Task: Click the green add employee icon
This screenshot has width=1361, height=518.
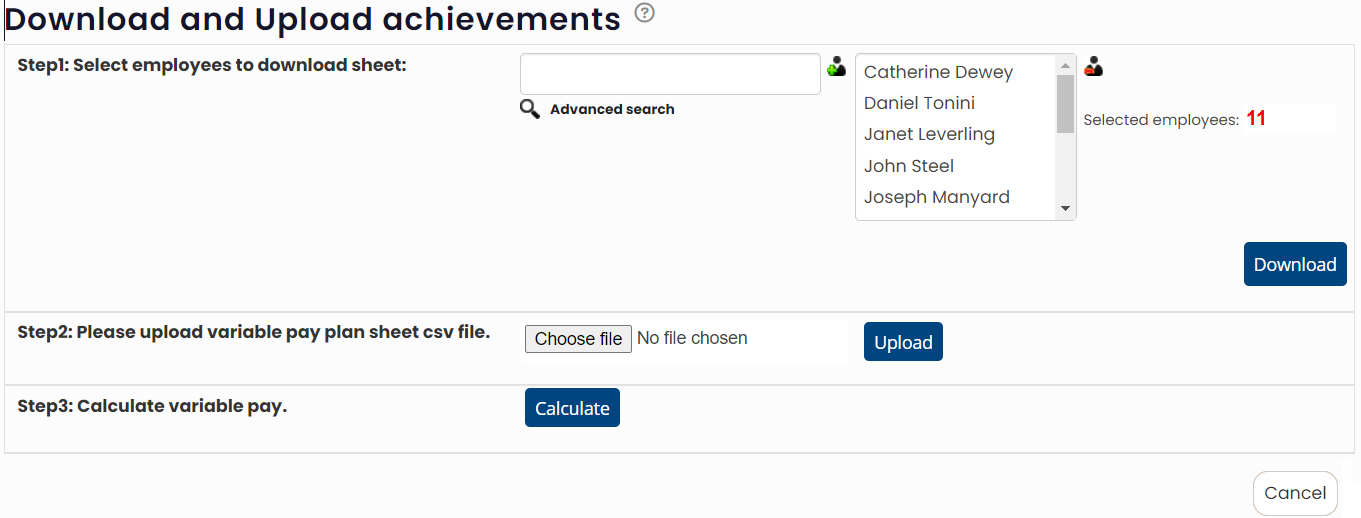Action: (837, 67)
